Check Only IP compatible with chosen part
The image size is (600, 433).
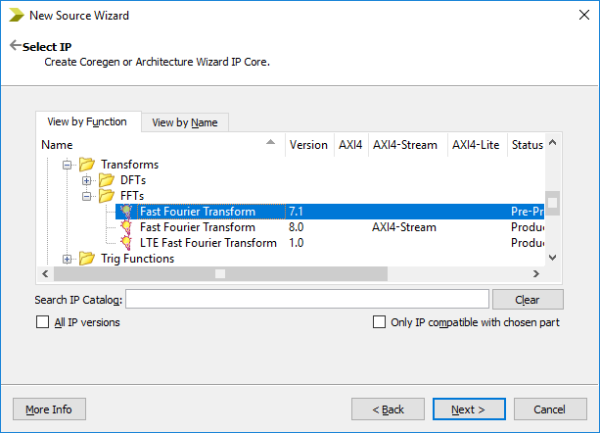(x=379, y=323)
